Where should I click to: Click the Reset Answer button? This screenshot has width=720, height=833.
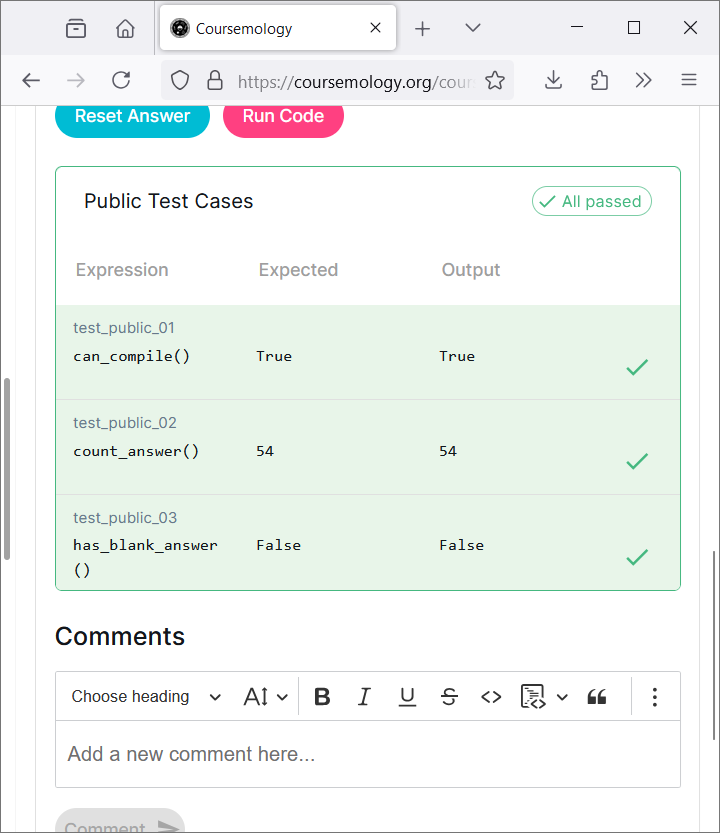[x=132, y=116]
